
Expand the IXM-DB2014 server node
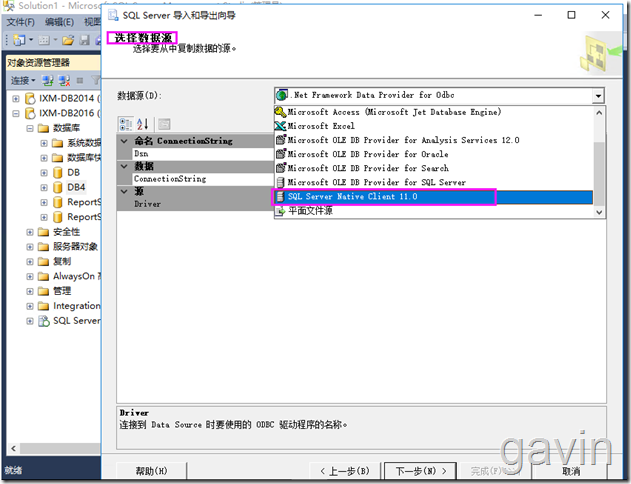pyautogui.click(x=16, y=99)
